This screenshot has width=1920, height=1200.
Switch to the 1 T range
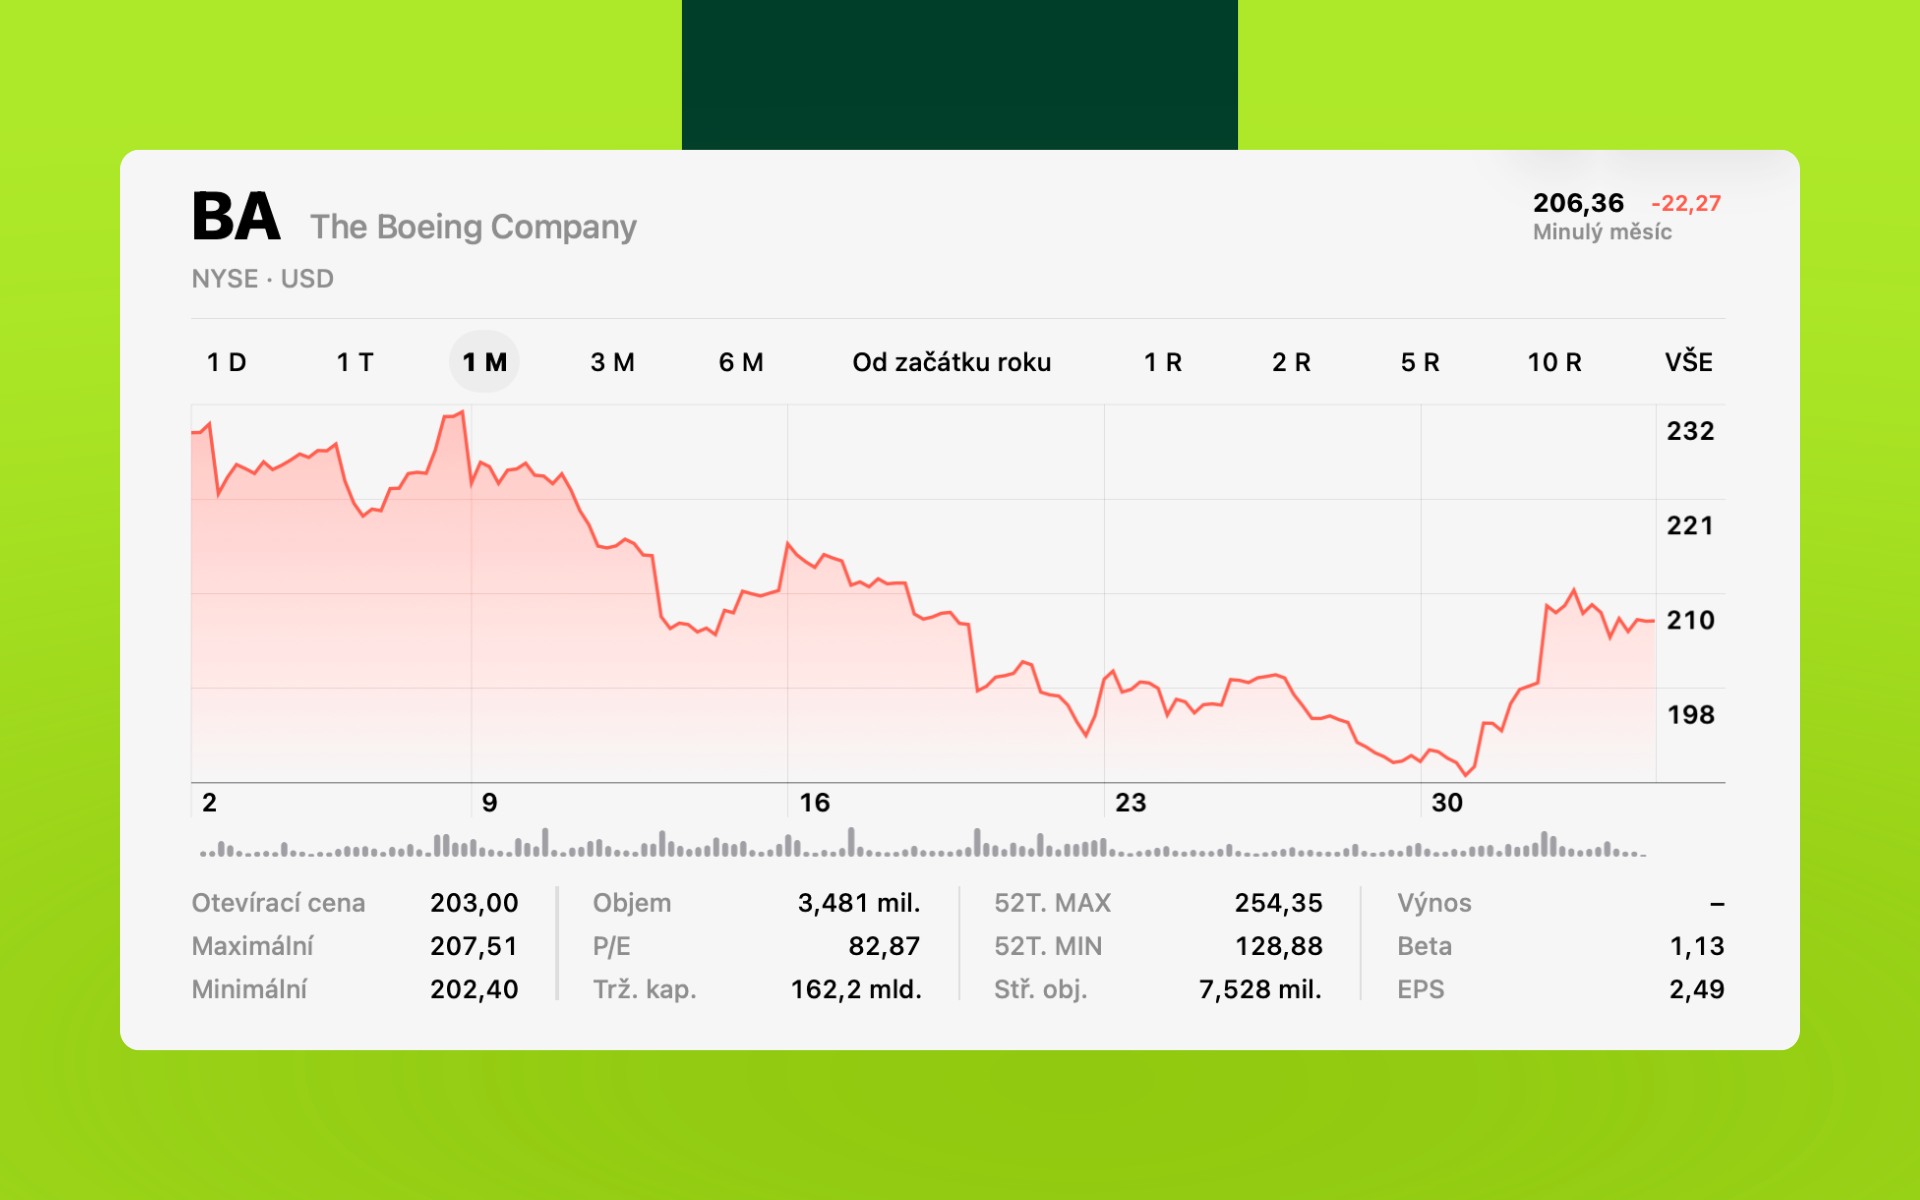355,362
